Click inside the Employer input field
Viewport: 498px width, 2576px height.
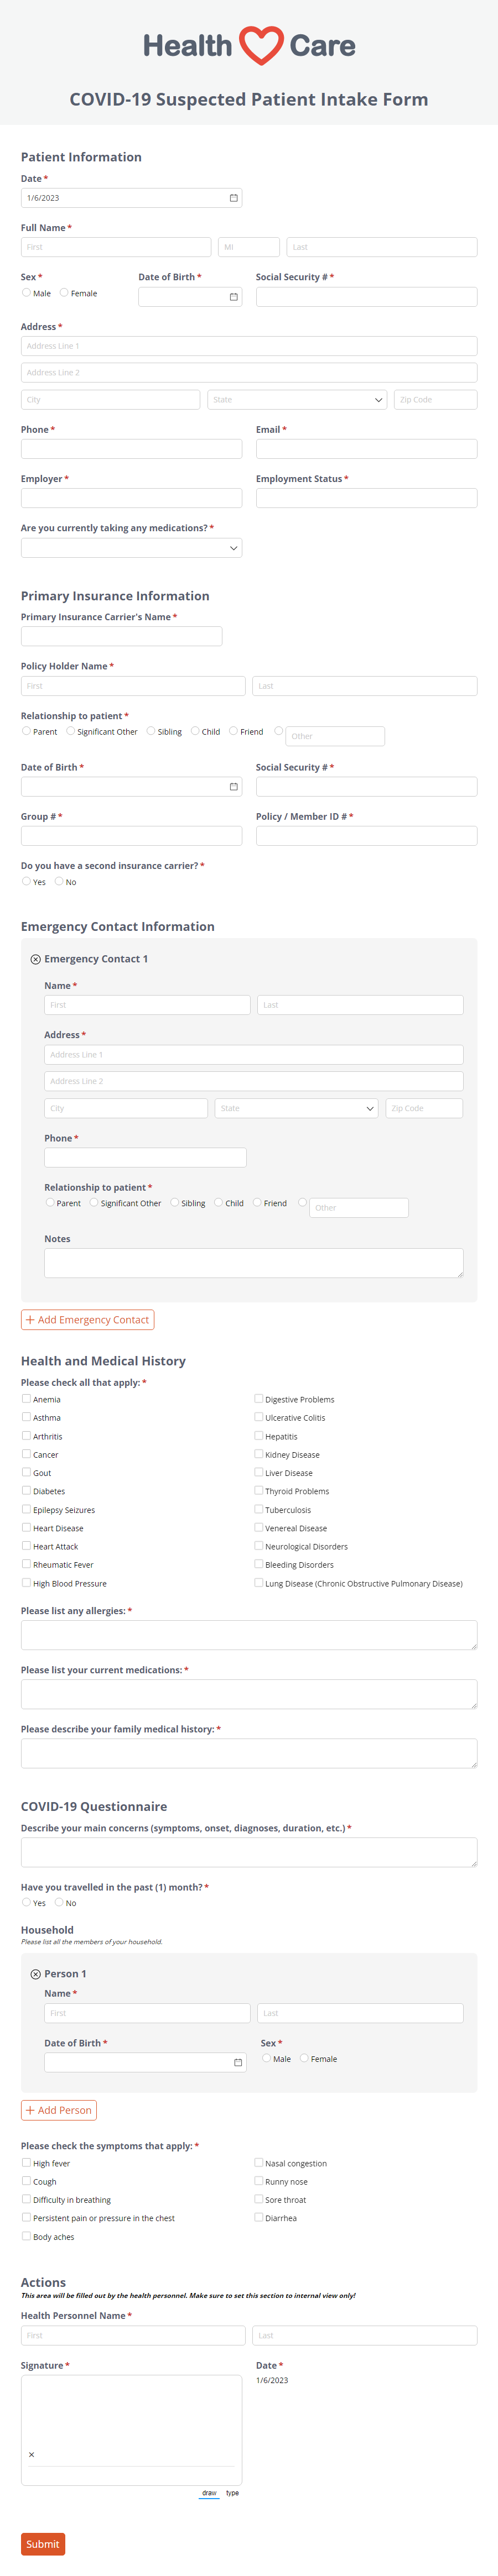point(130,497)
